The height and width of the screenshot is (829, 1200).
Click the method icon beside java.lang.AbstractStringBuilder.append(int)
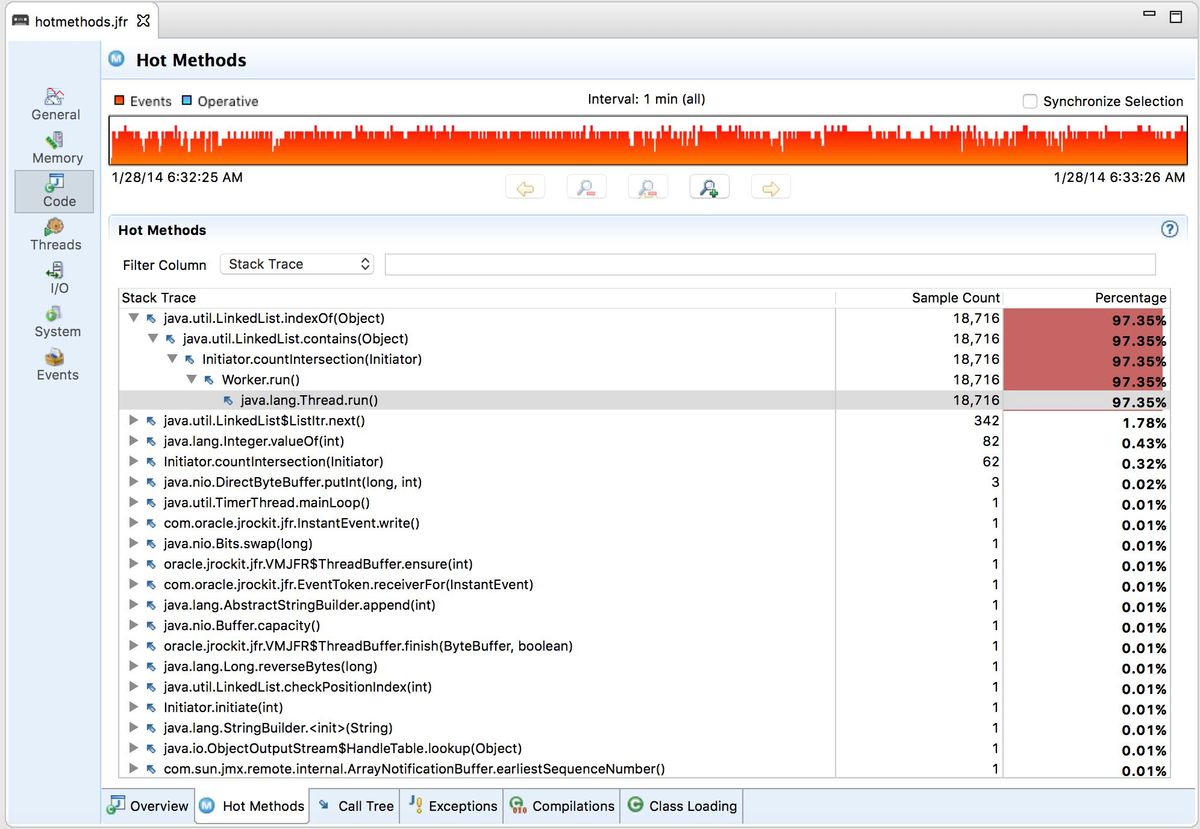point(151,605)
